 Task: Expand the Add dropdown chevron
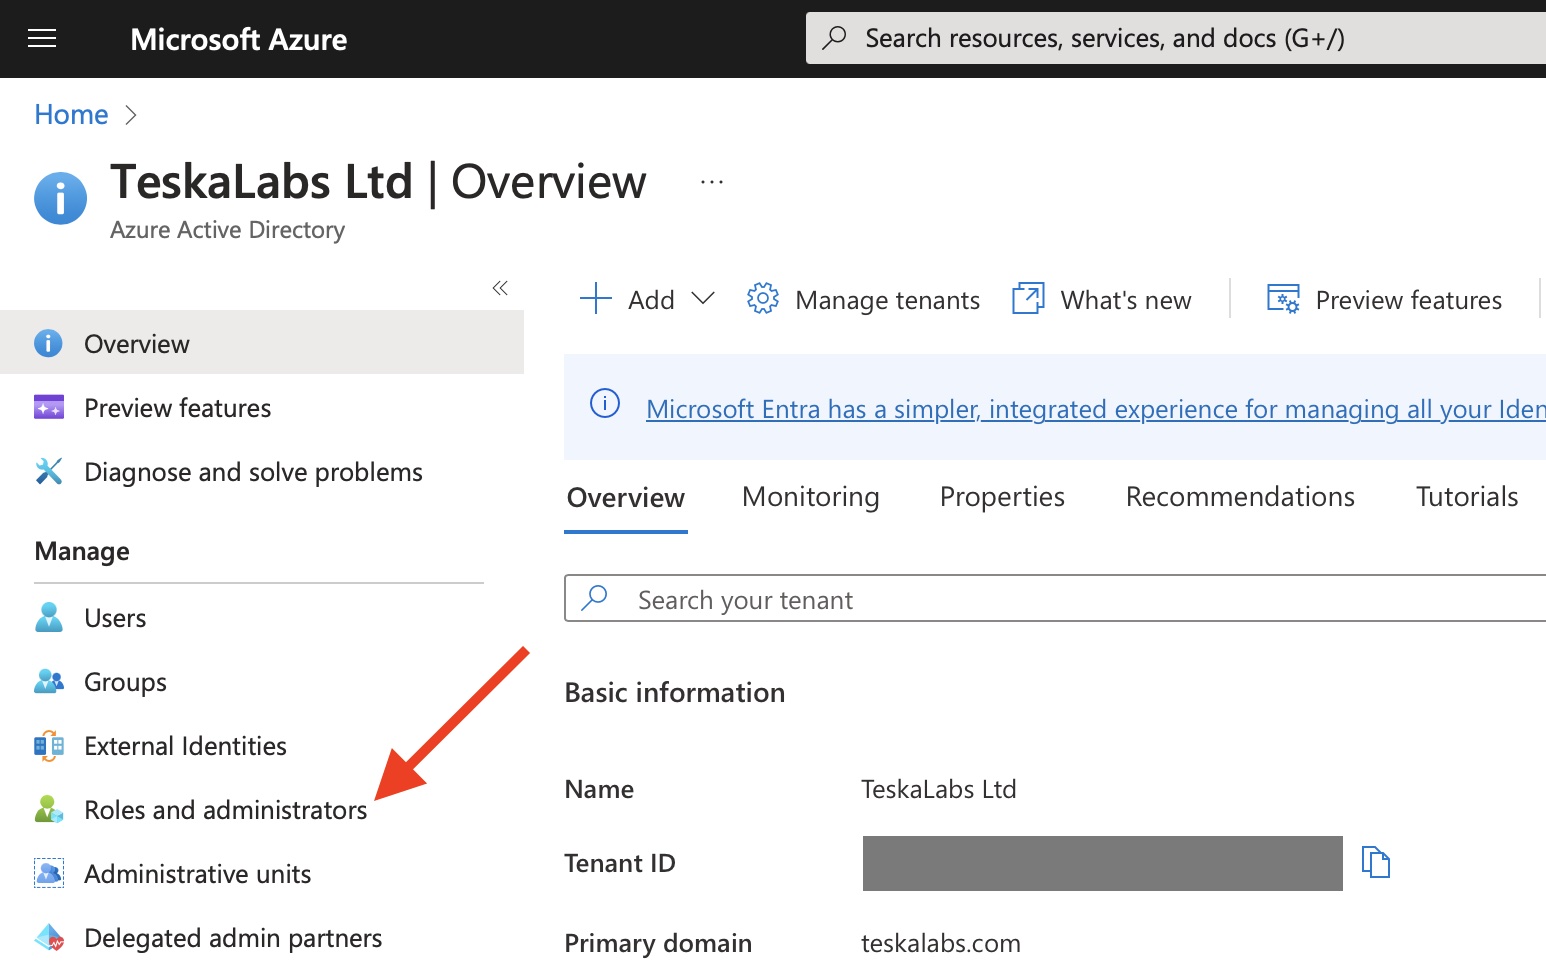point(703,298)
